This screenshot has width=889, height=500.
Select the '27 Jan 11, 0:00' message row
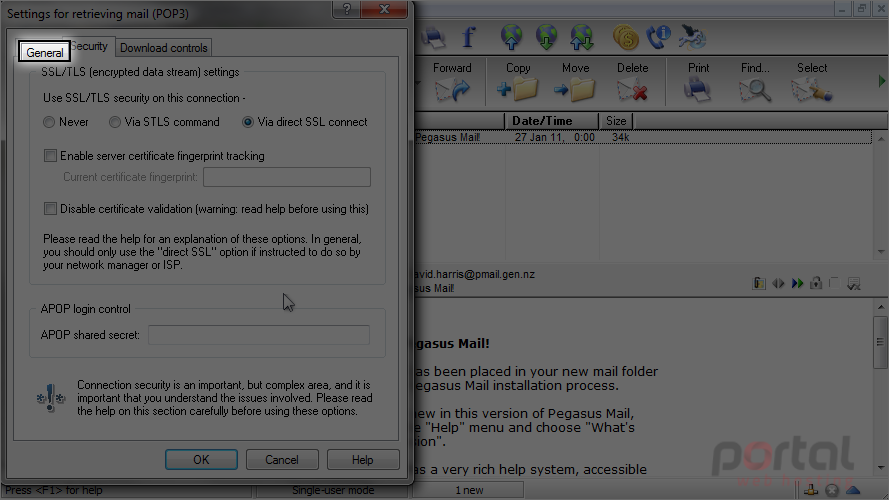pyautogui.click(x=643, y=137)
